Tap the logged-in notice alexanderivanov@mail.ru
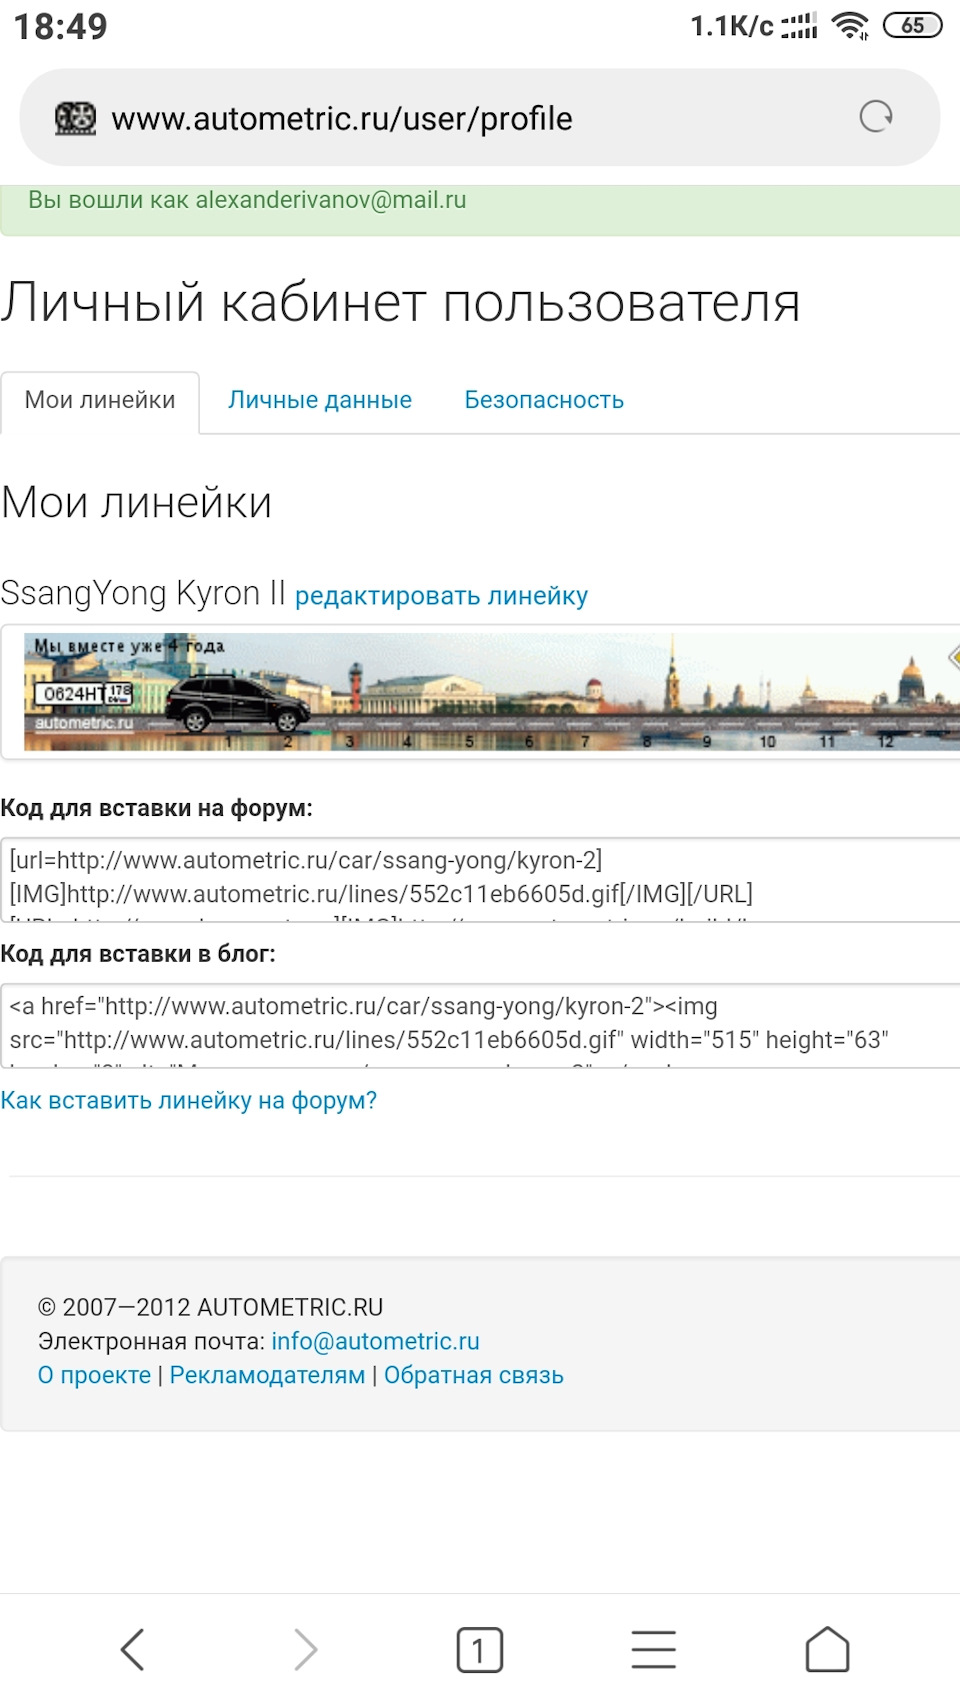This screenshot has height=1707, width=960. [x=247, y=200]
